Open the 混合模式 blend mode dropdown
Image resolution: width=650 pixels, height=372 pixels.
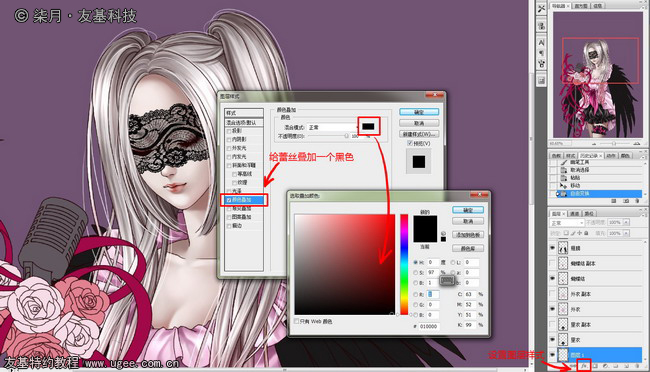(x=332, y=127)
